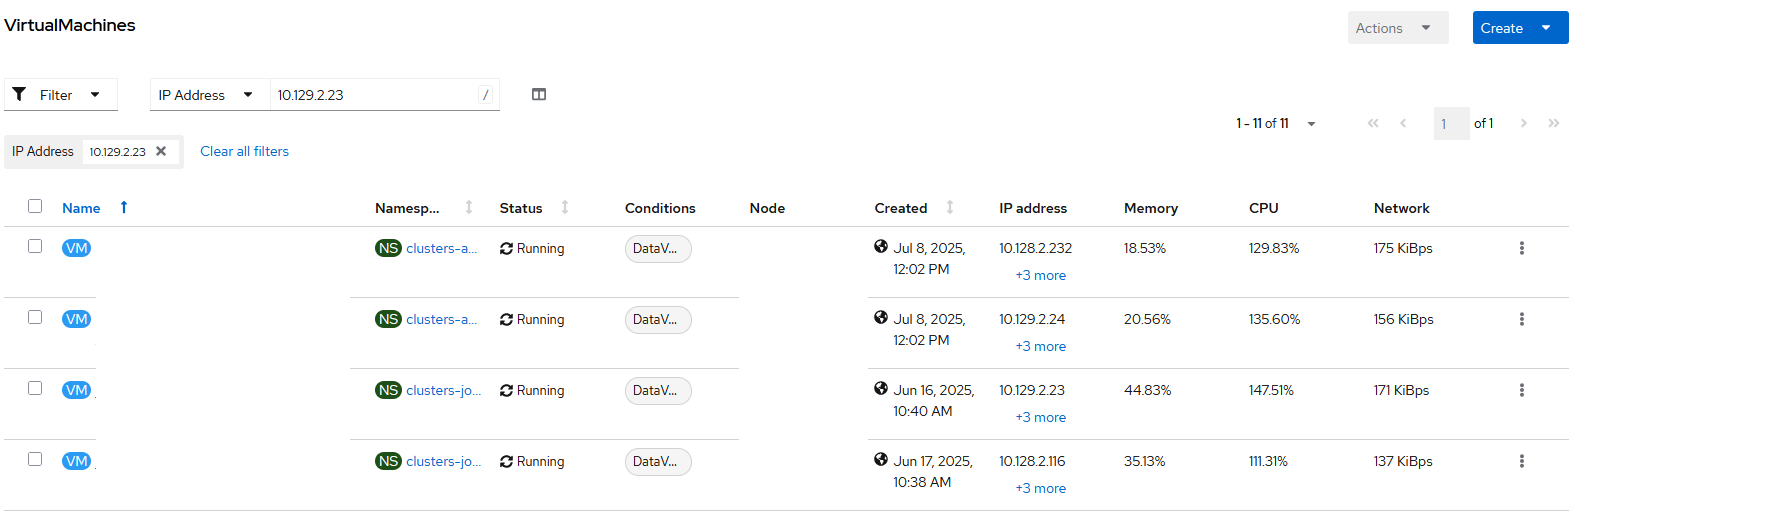Open kebab menu for the 10.128.2.232 VM row
1776x520 pixels.
pos(1521,248)
